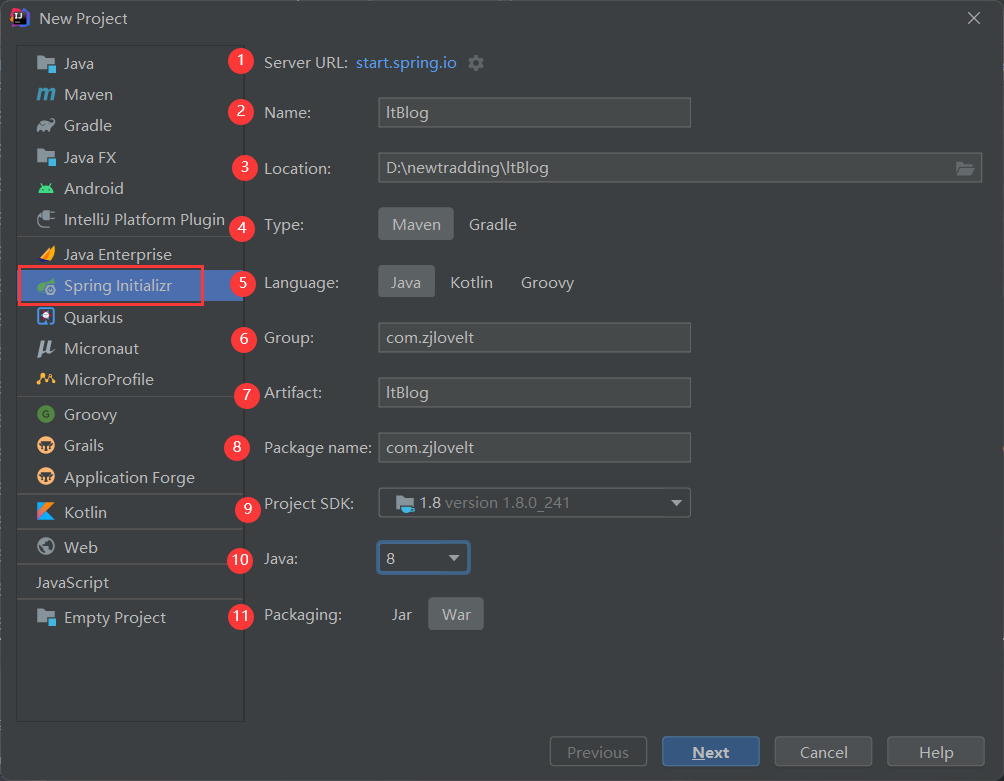Open the Project SDK dropdown
1004x781 pixels.
point(535,503)
